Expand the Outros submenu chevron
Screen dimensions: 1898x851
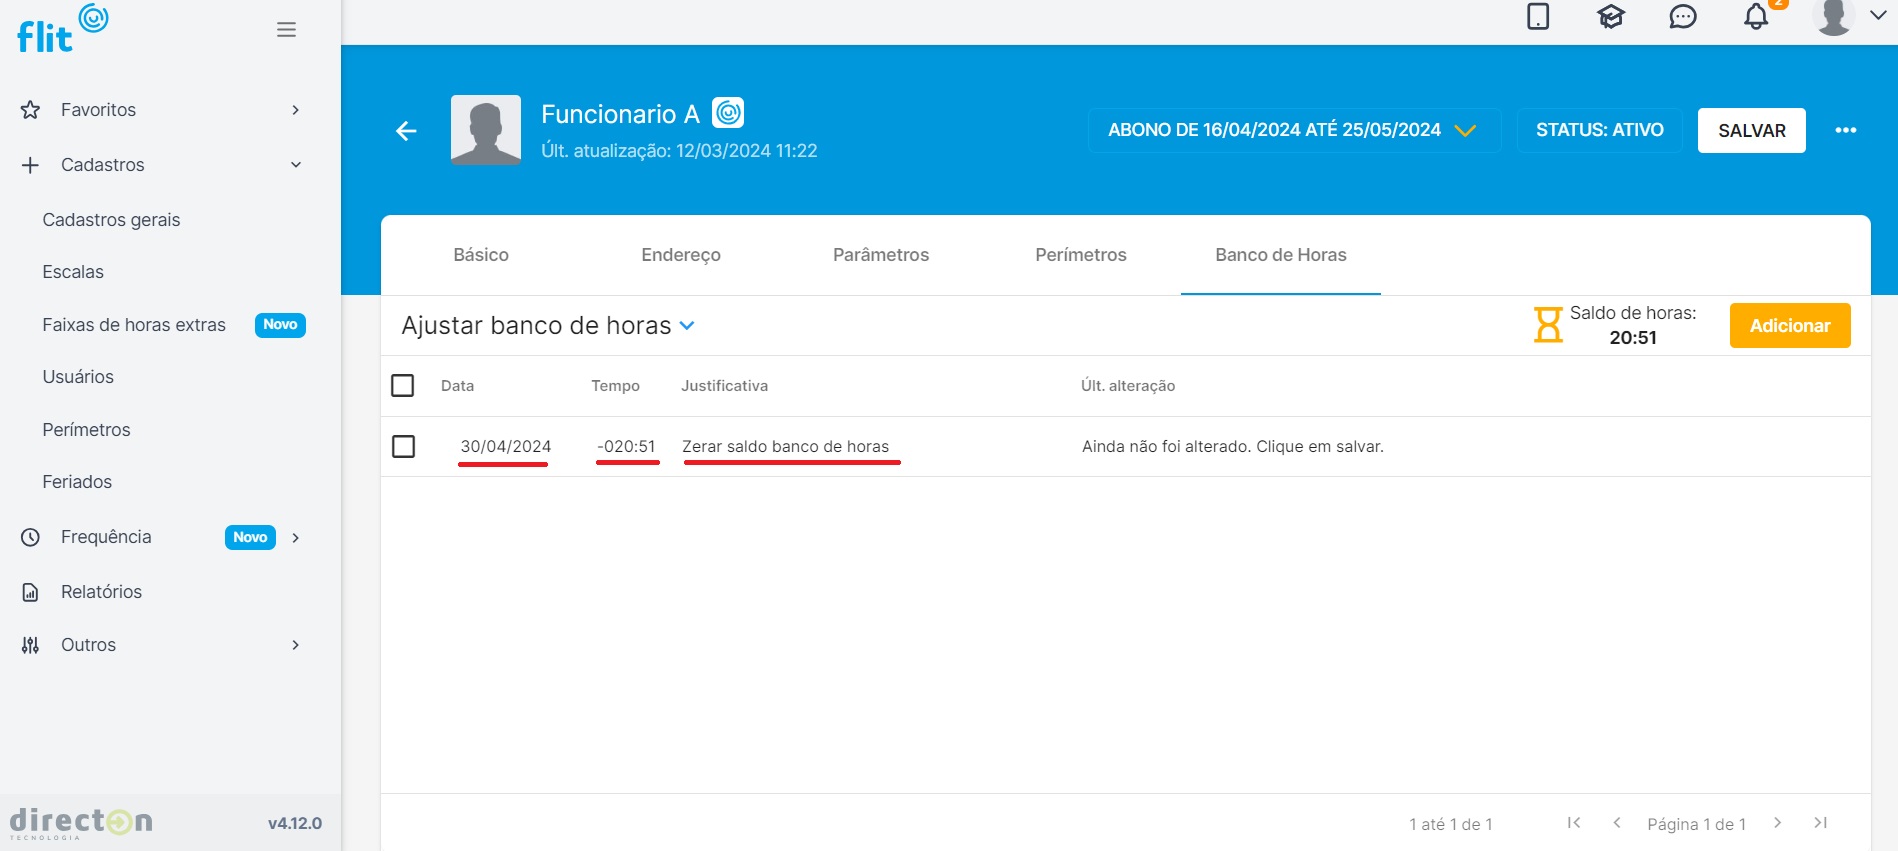click(x=295, y=645)
